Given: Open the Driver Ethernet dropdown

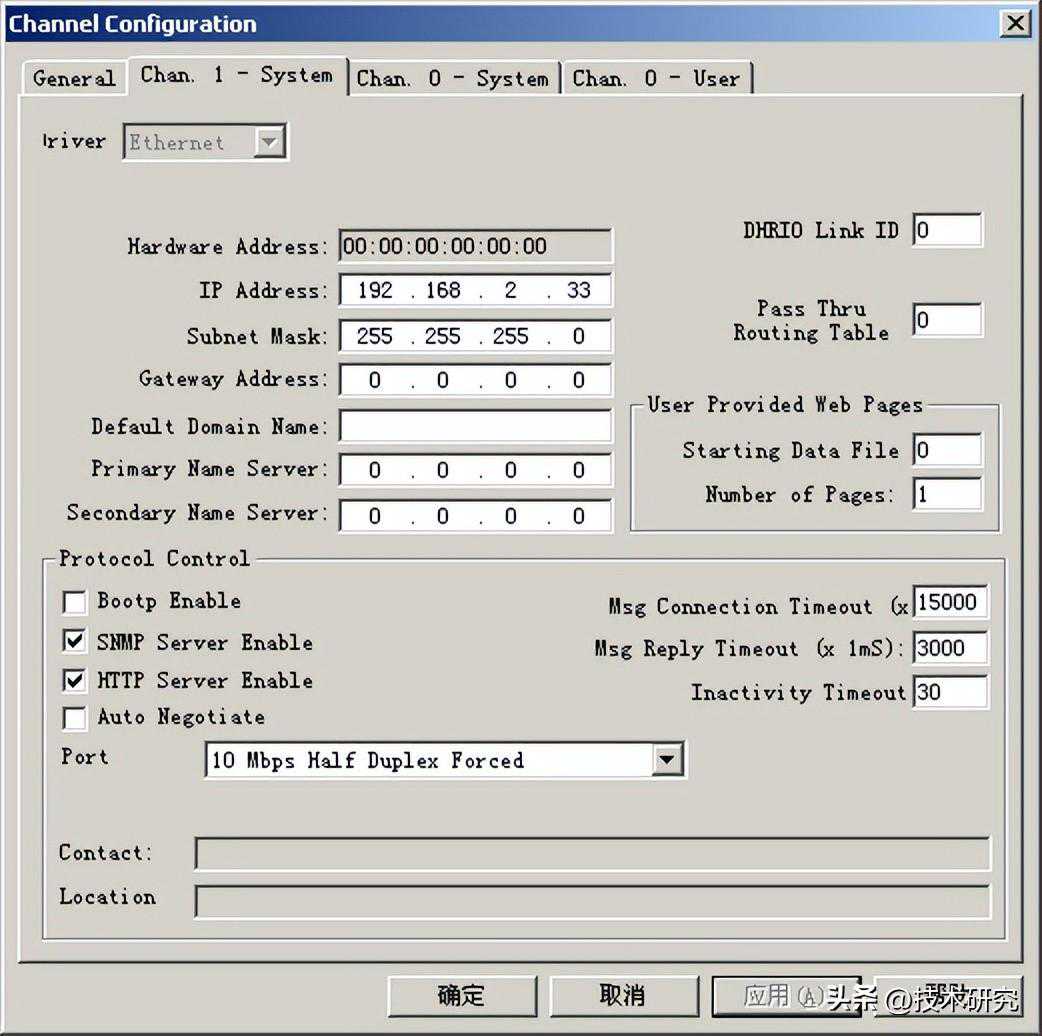Looking at the screenshot, I should click(268, 142).
